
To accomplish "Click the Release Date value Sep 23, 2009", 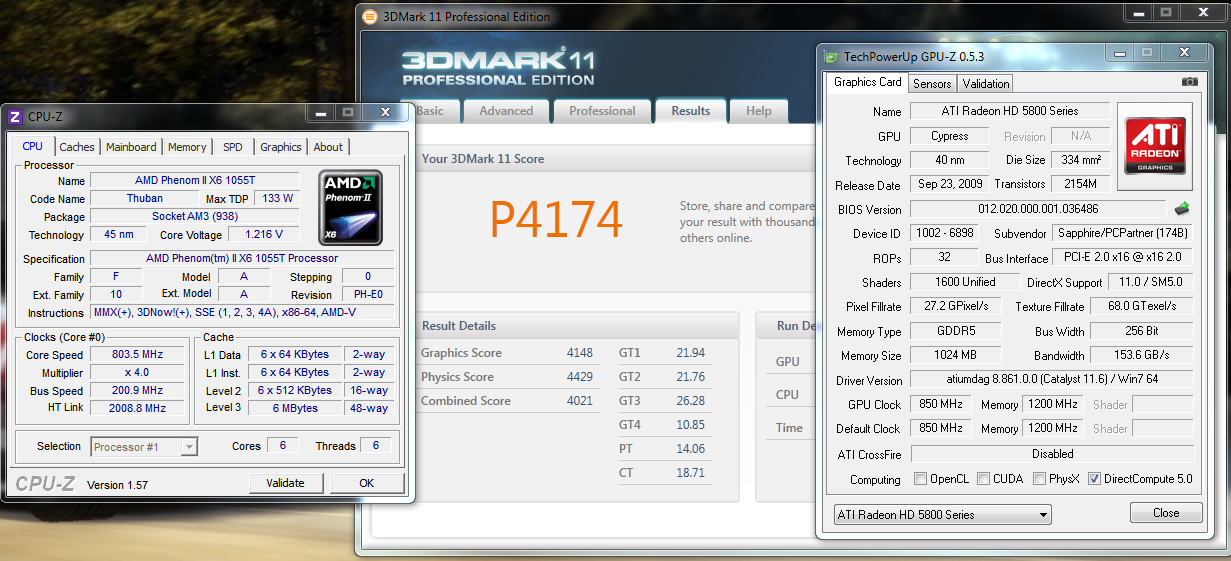I will coord(950,184).
